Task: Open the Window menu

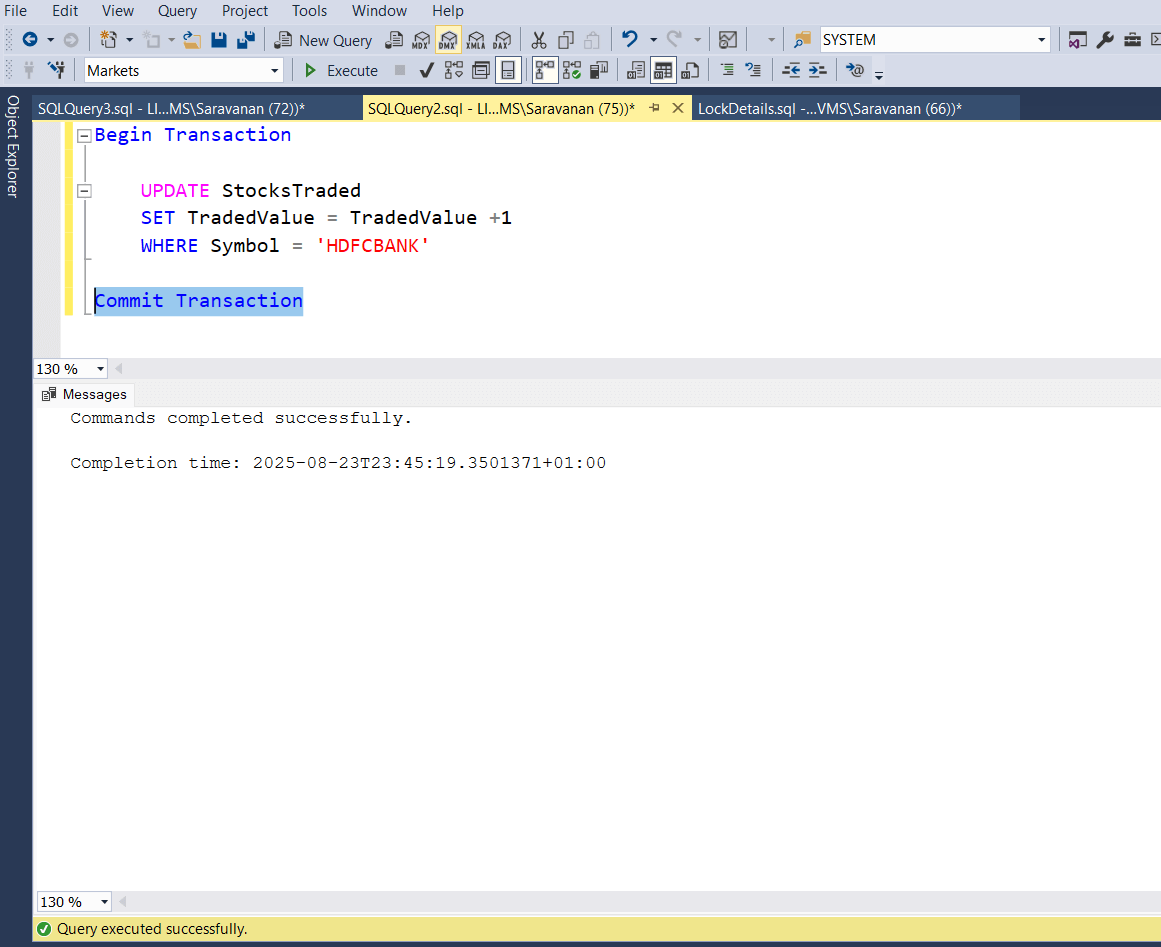Action: pyautogui.click(x=379, y=10)
